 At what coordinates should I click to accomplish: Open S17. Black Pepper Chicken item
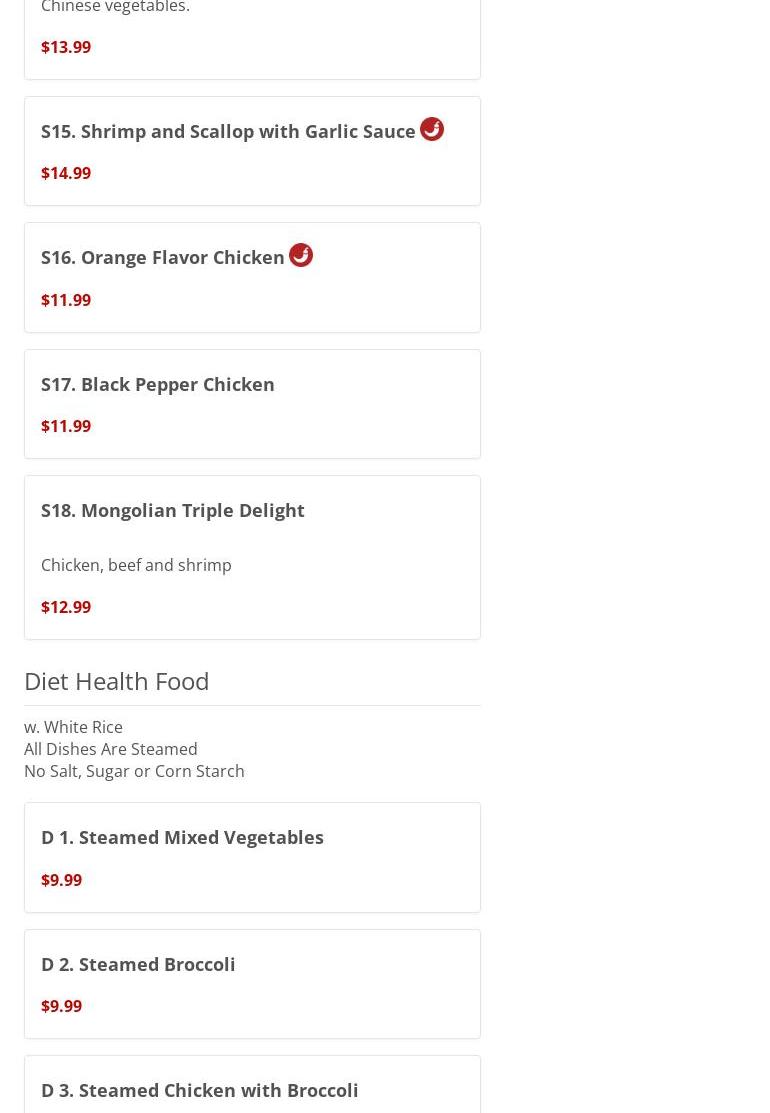(x=158, y=384)
